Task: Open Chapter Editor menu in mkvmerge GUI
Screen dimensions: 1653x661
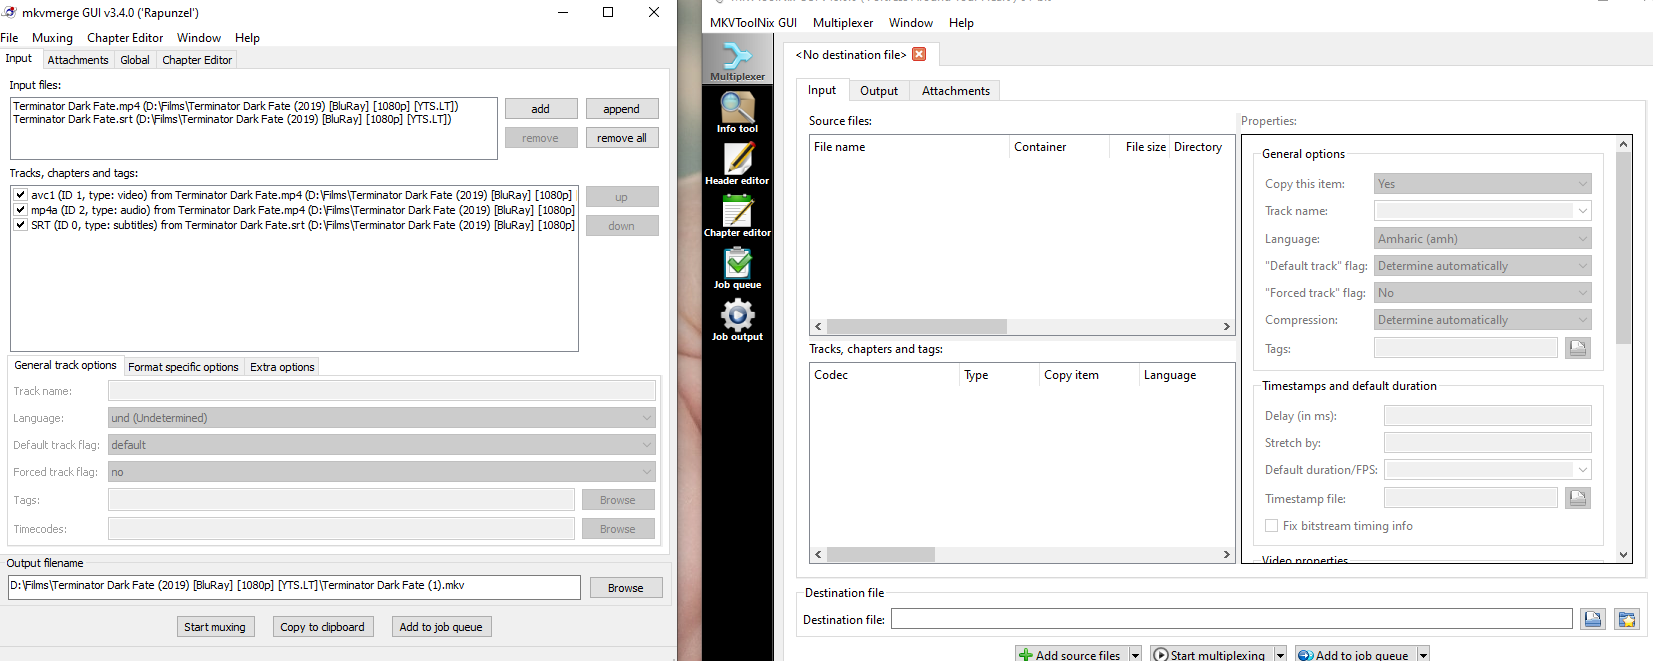Action: [125, 38]
